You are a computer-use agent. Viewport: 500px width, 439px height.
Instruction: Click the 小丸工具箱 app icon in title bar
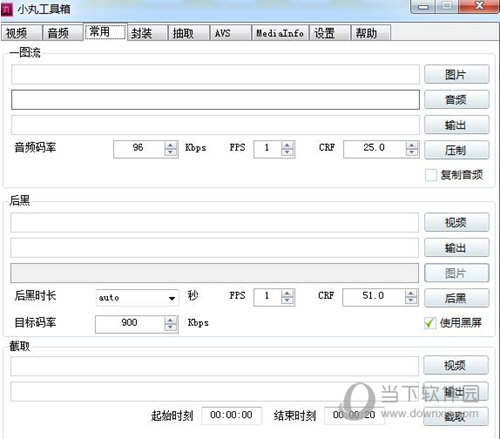(x=7, y=9)
